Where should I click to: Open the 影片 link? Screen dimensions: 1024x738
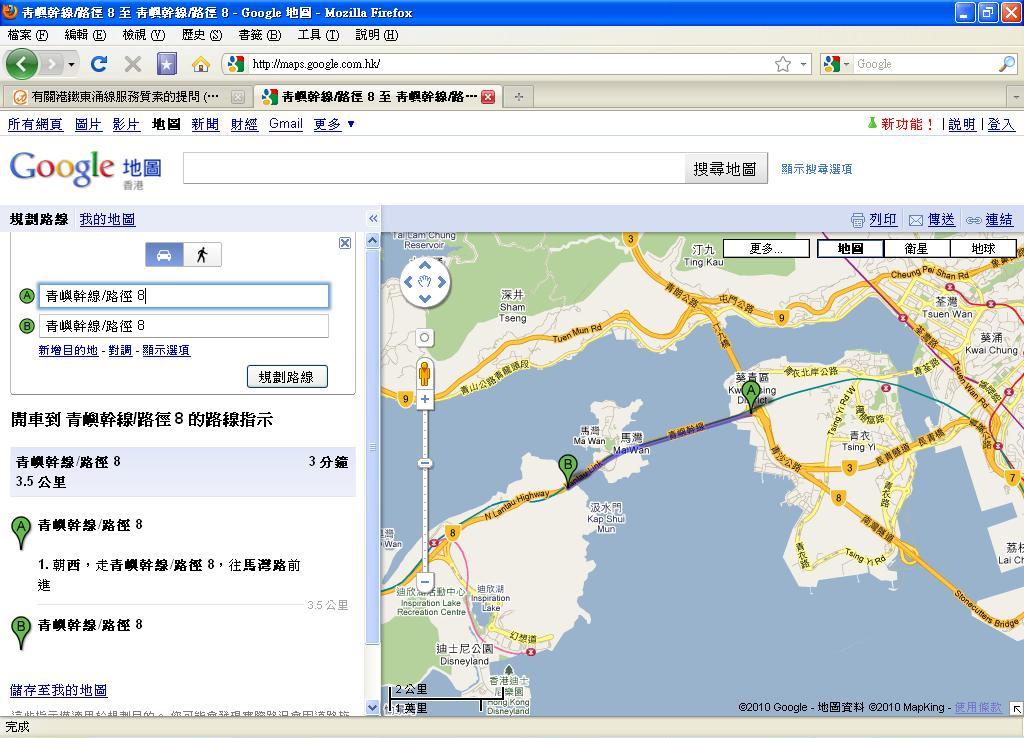pos(126,124)
